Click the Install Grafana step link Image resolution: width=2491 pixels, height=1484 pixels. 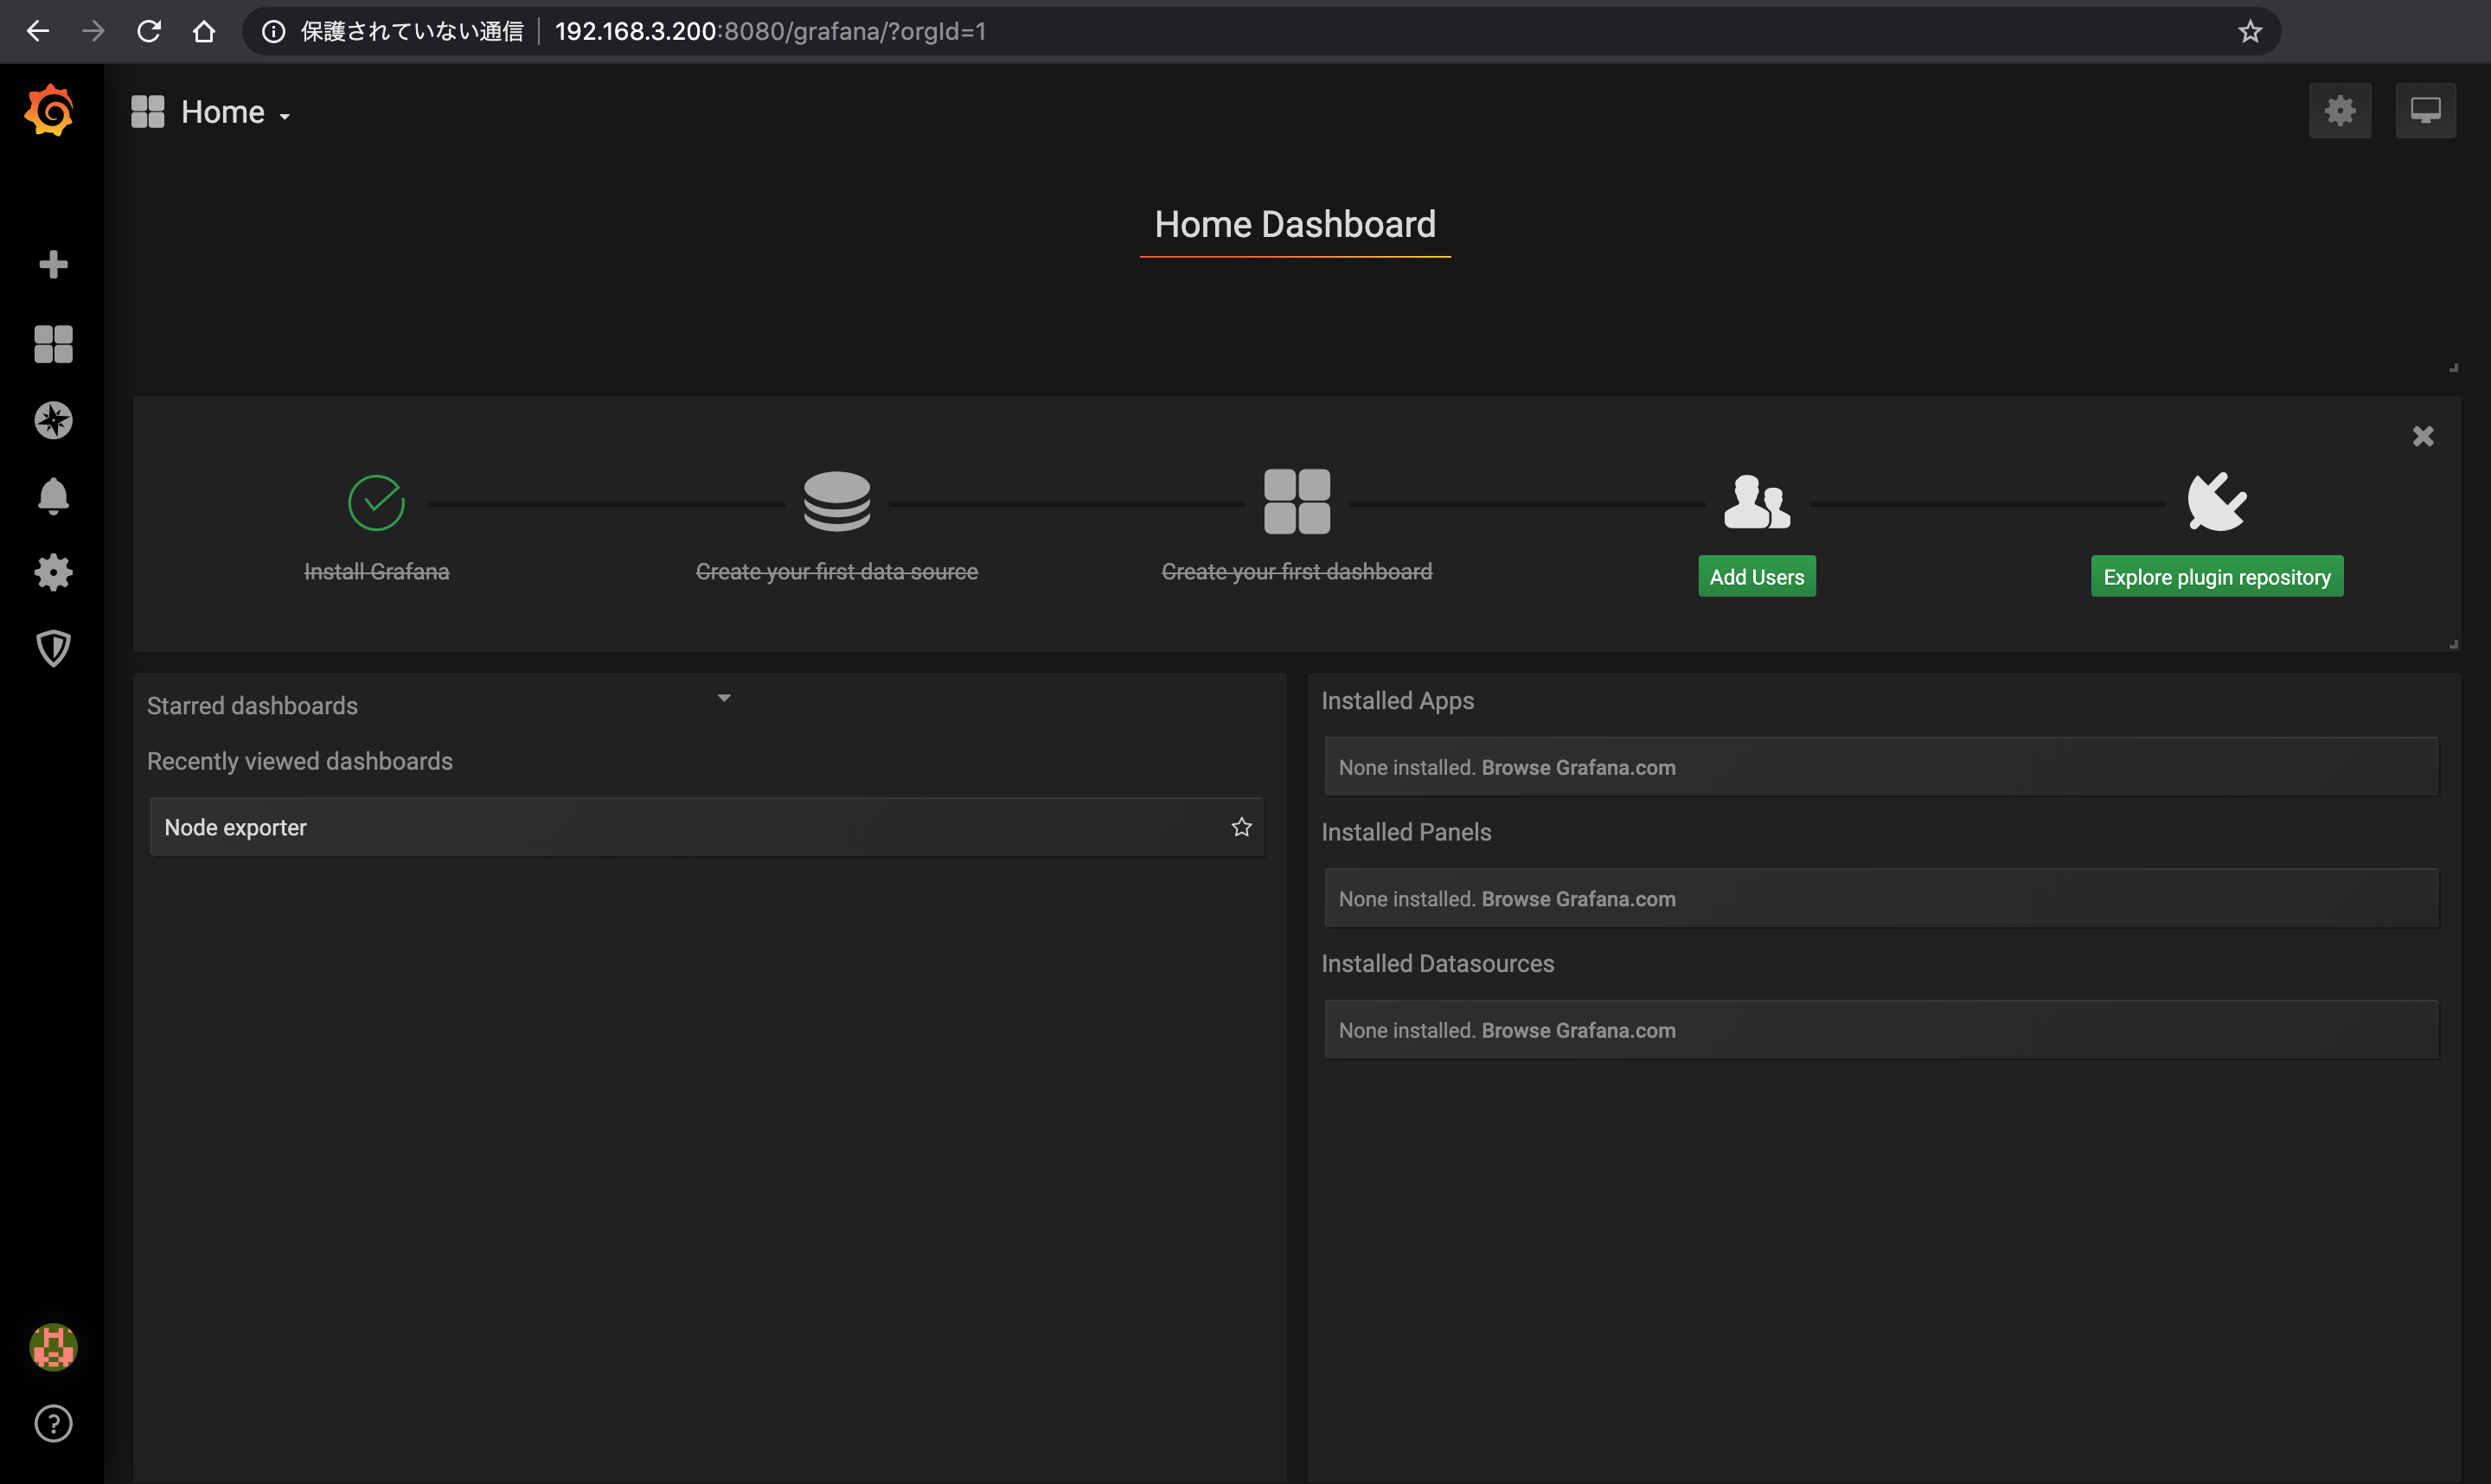376,571
